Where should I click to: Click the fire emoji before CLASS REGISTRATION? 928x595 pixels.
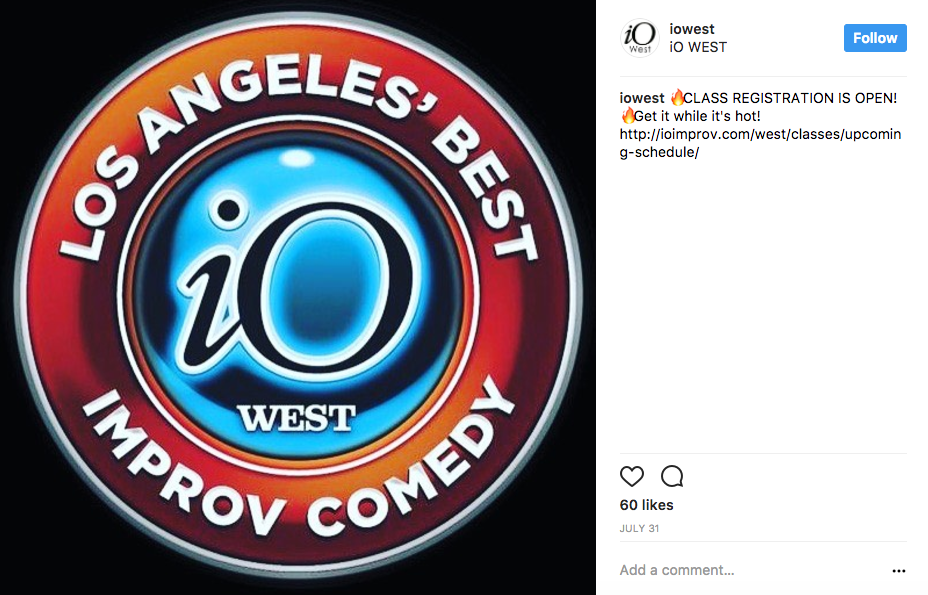pos(677,97)
